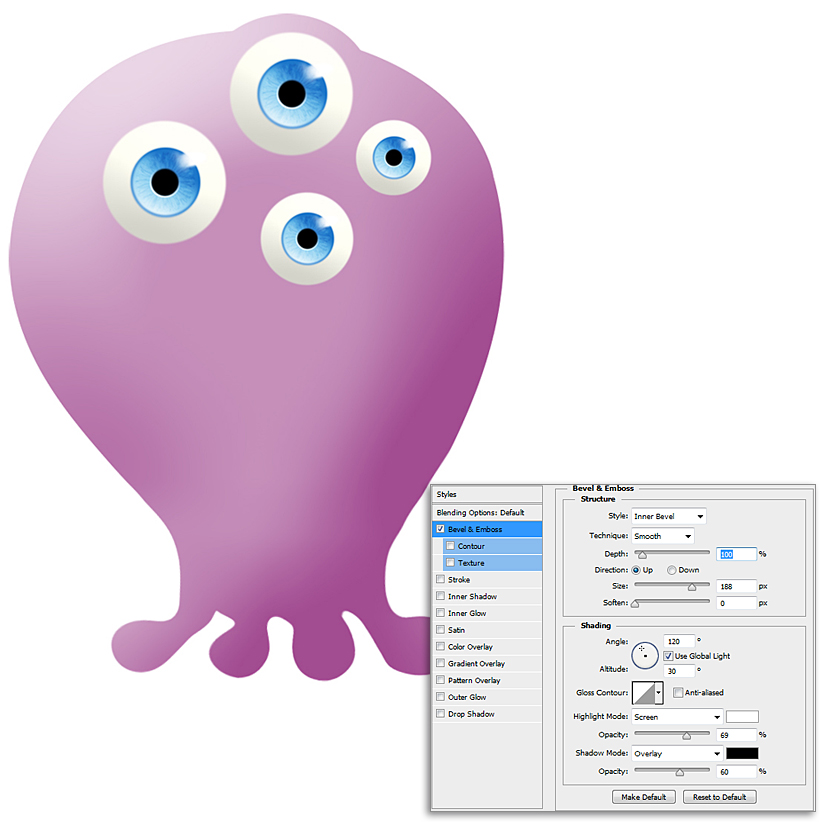Enable the Gradient Overlay checkbox
This screenshot has height=830, width=830.
(x=440, y=663)
